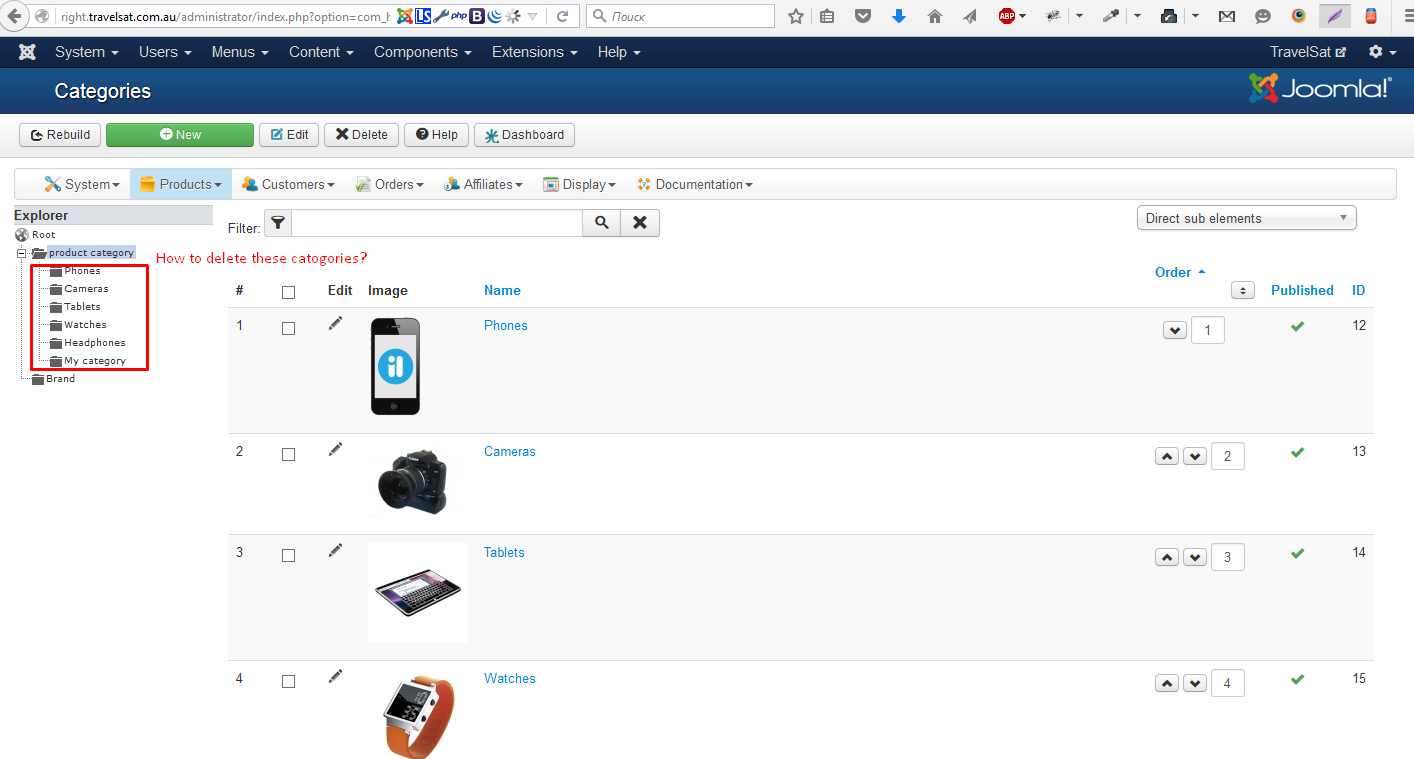Open the Users menu
1414x759 pixels.
pyautogui.click(x=166, y=52)
